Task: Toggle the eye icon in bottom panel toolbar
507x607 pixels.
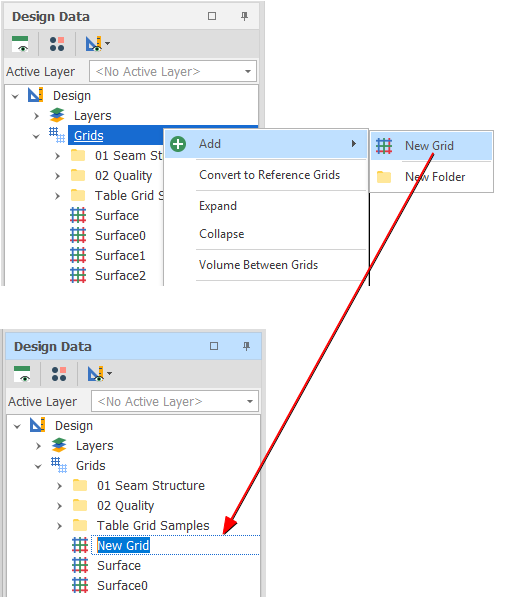Action: point(22,374)
